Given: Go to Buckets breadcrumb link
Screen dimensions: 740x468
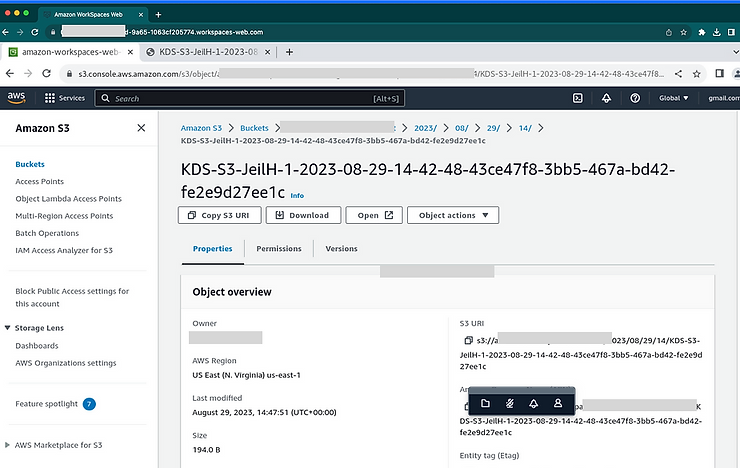Looking at the screenshot, I should [x=254, y=128].
